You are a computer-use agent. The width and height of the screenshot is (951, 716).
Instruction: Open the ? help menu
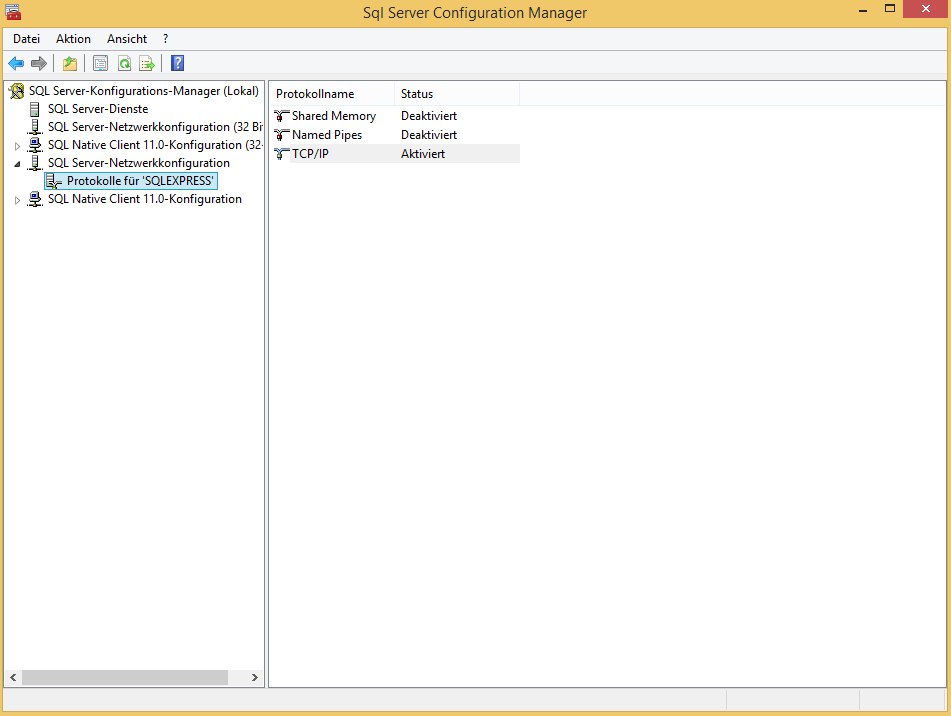tap(166, 39)
